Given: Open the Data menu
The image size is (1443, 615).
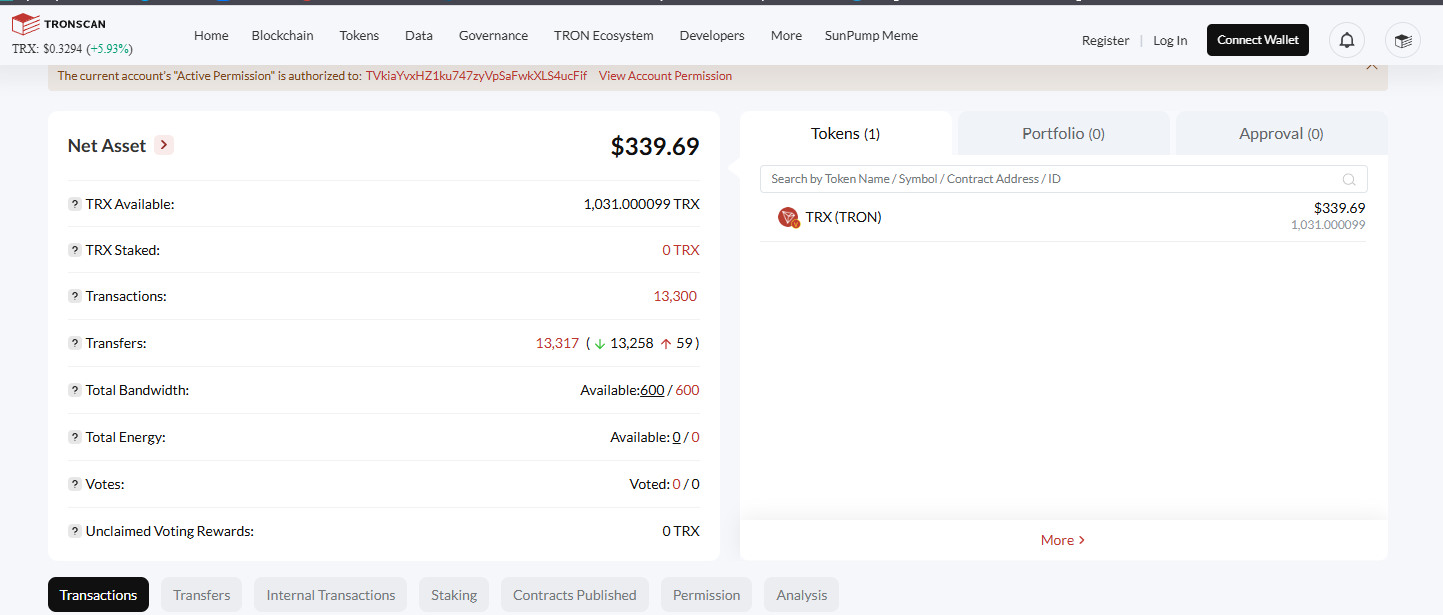Looking at the screenshot, I should tap(419, 35).
